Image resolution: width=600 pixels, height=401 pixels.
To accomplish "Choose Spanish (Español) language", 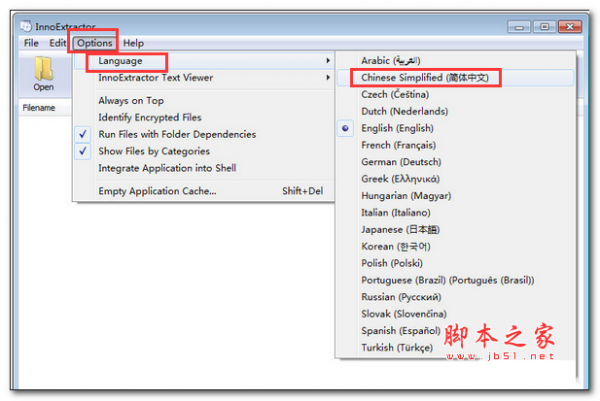I will tap(455, 331).
